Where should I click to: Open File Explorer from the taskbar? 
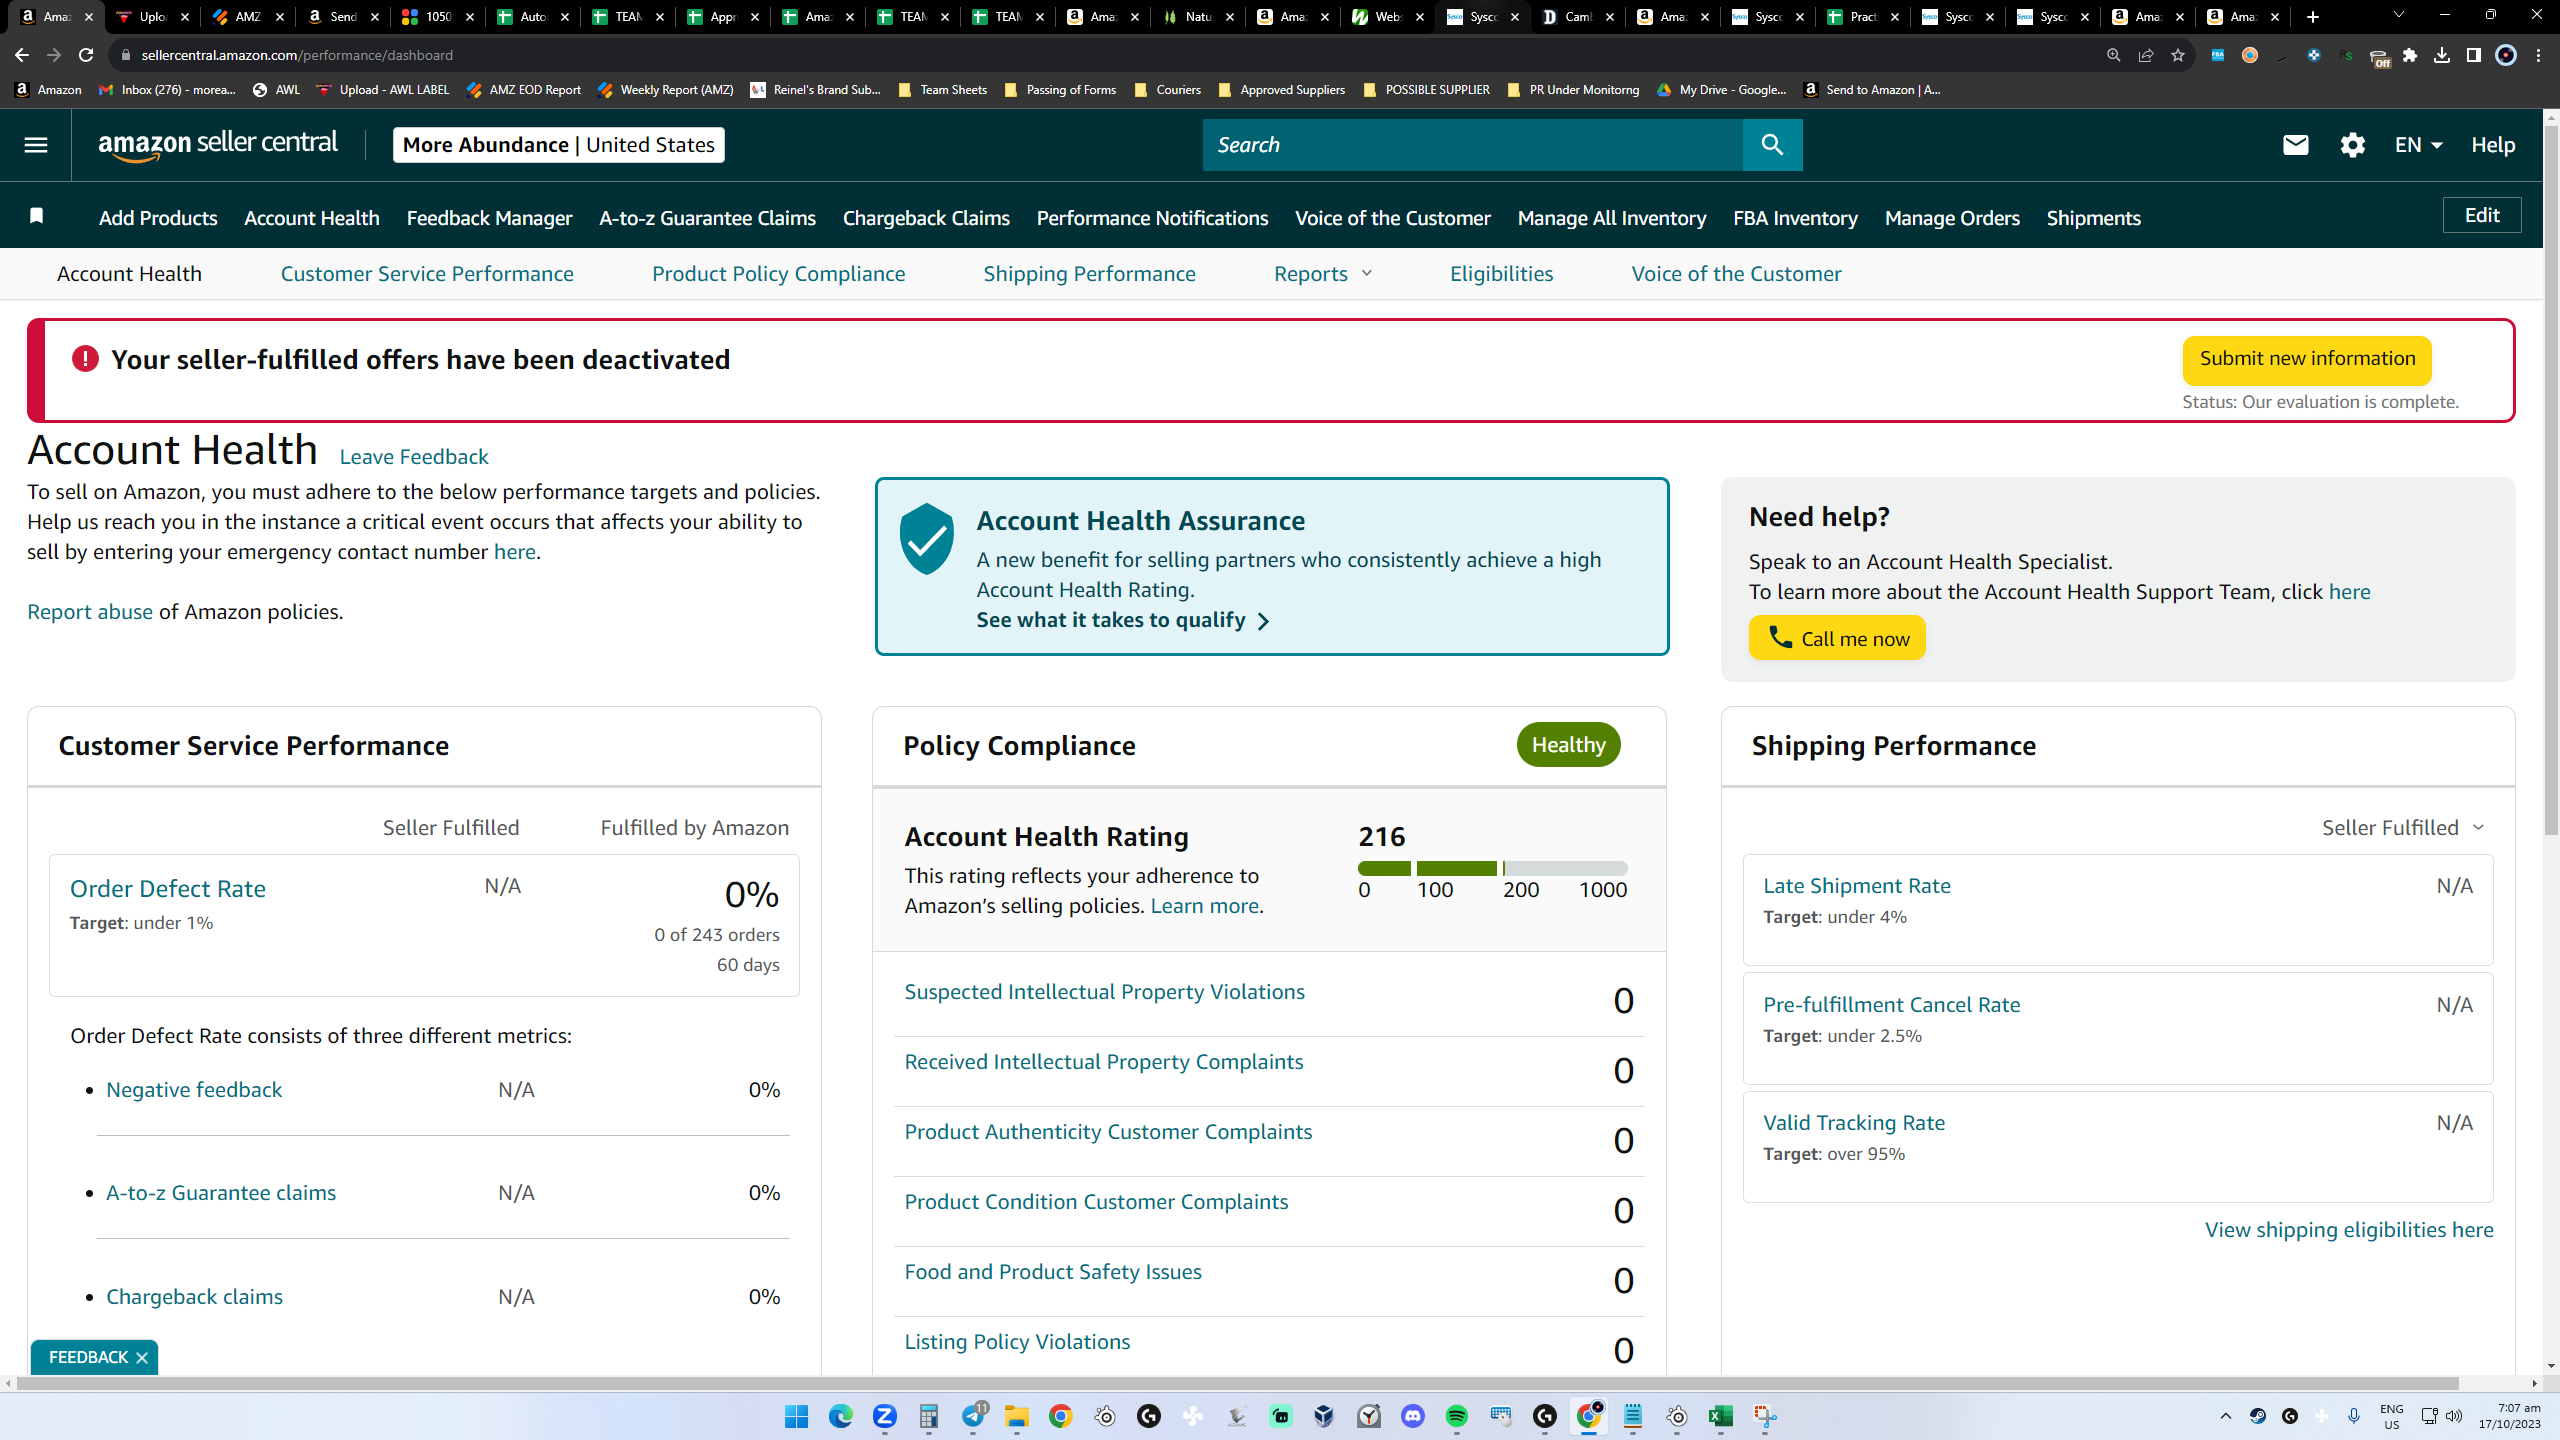pyautogui.click(x=1017, y=1416)
